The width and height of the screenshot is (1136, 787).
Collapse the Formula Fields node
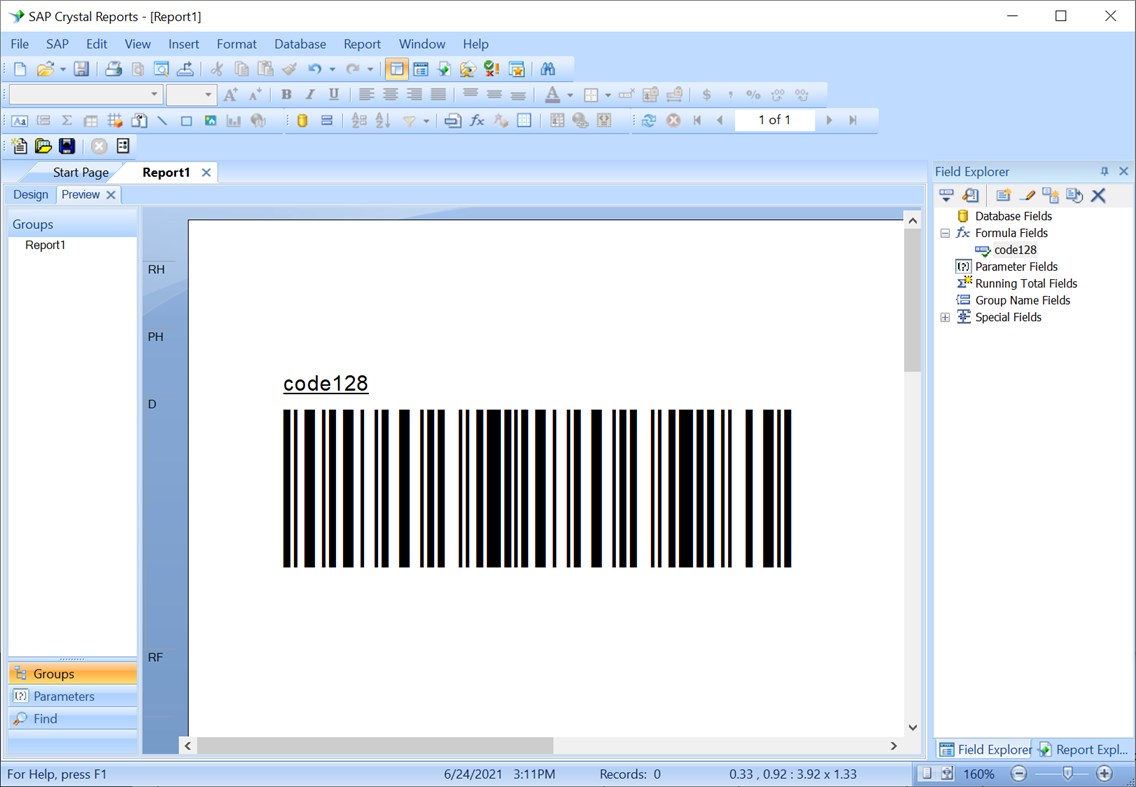click(944, 232)
